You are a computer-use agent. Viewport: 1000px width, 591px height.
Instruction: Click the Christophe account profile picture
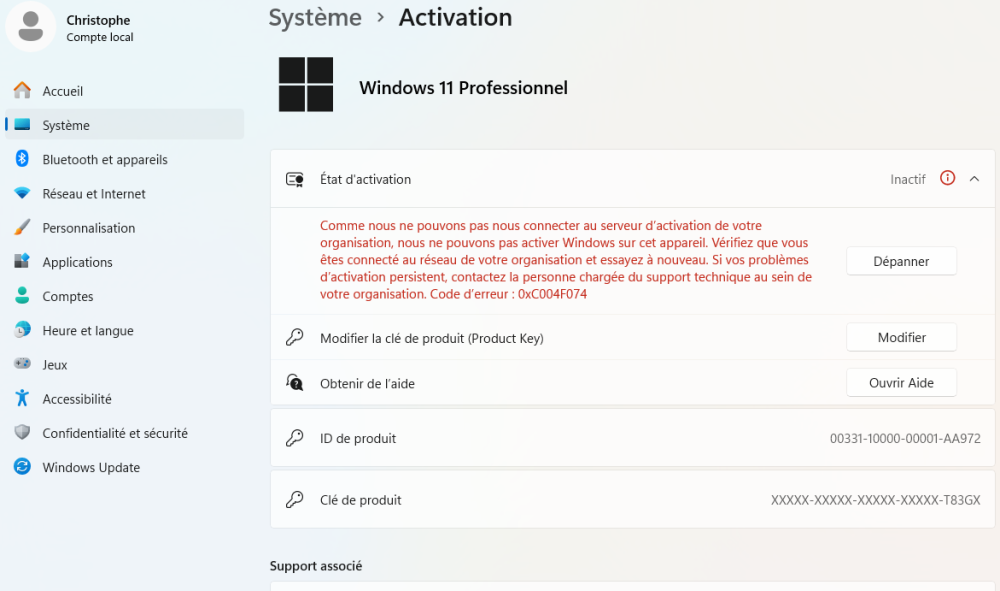31,26
